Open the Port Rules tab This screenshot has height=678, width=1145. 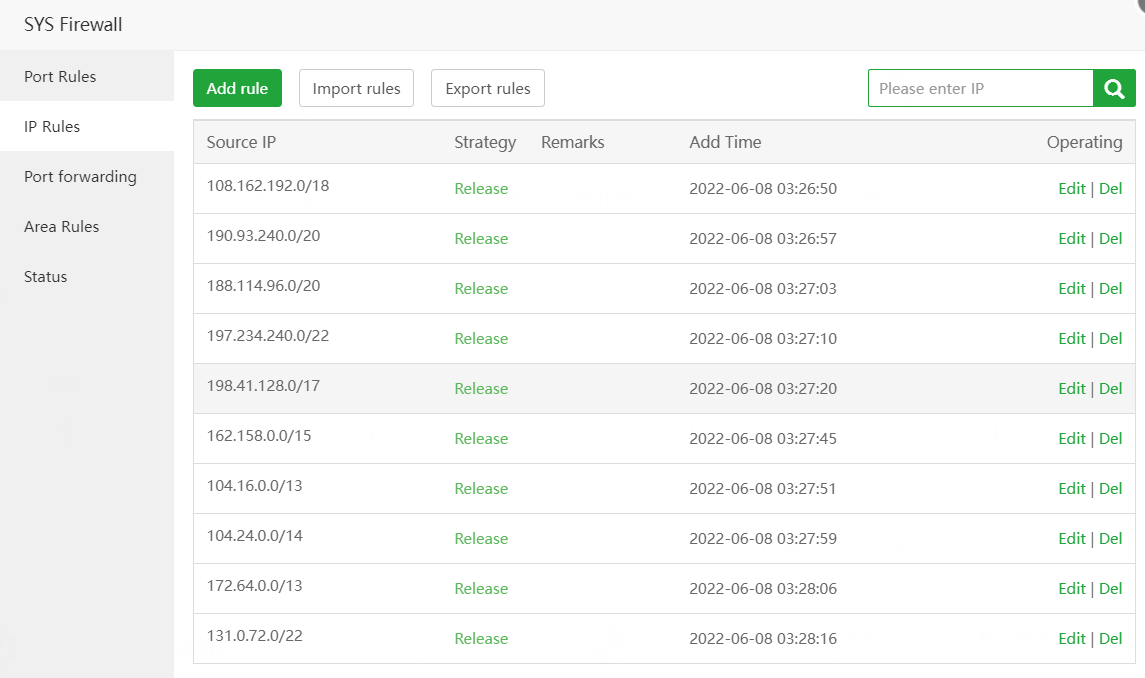click(x=60, y=77)
